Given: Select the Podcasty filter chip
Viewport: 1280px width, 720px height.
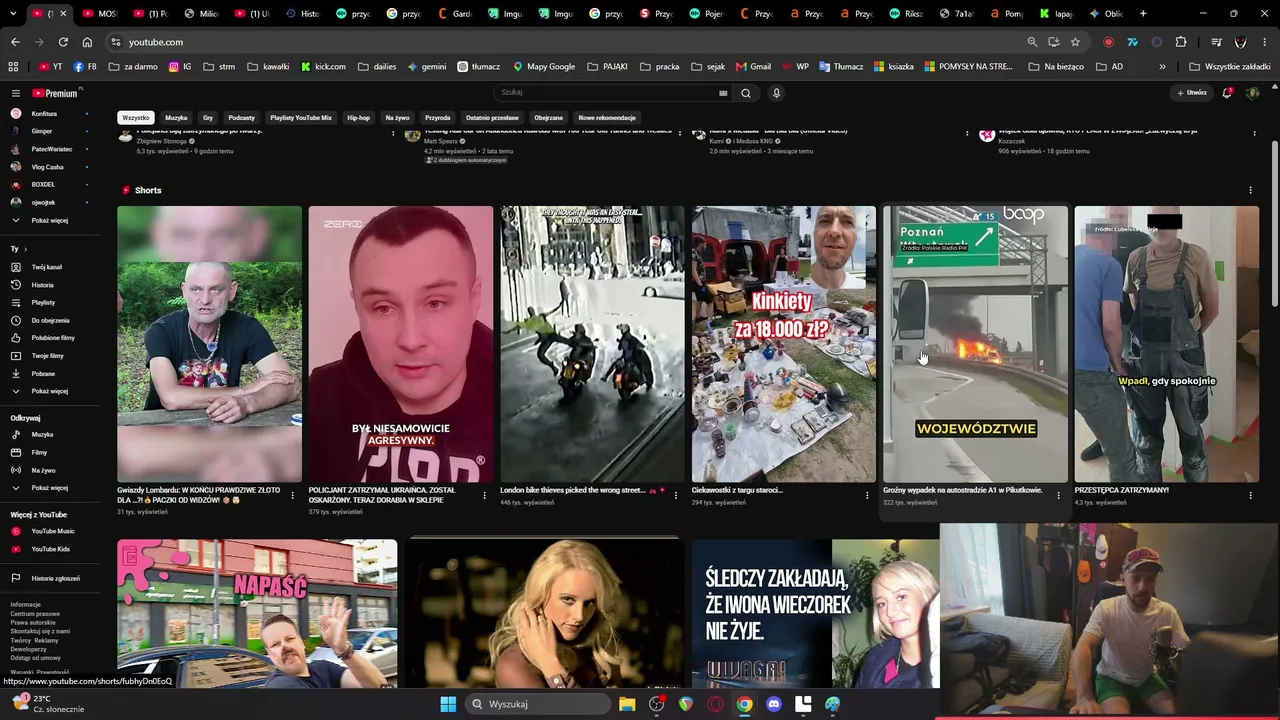Looking at the screenshot, I should pyautogui.click(x=241, y=118).
